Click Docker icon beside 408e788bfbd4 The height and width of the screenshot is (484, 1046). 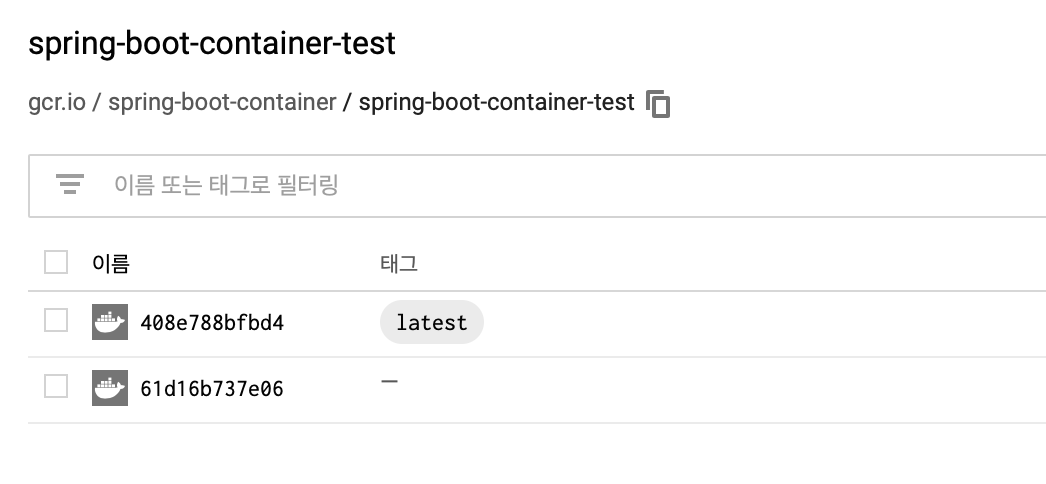[110, 322]
